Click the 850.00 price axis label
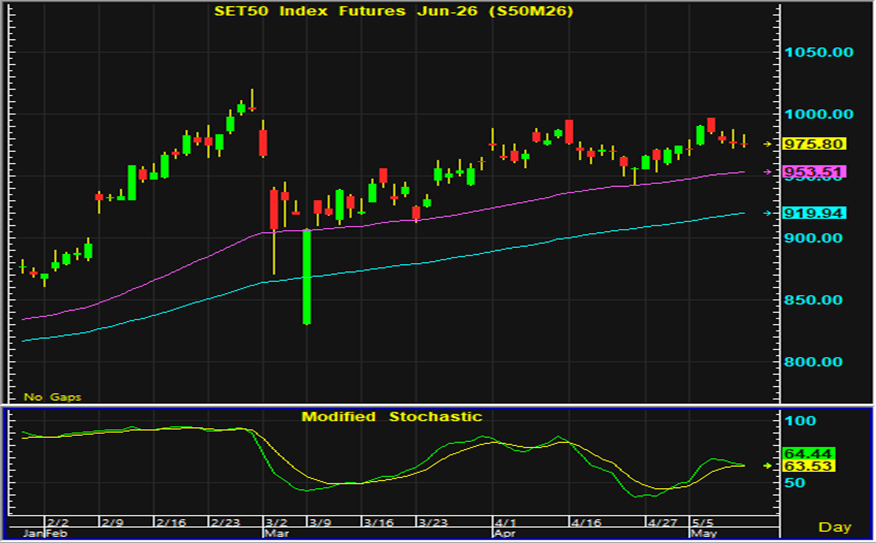 coord(813,300)
